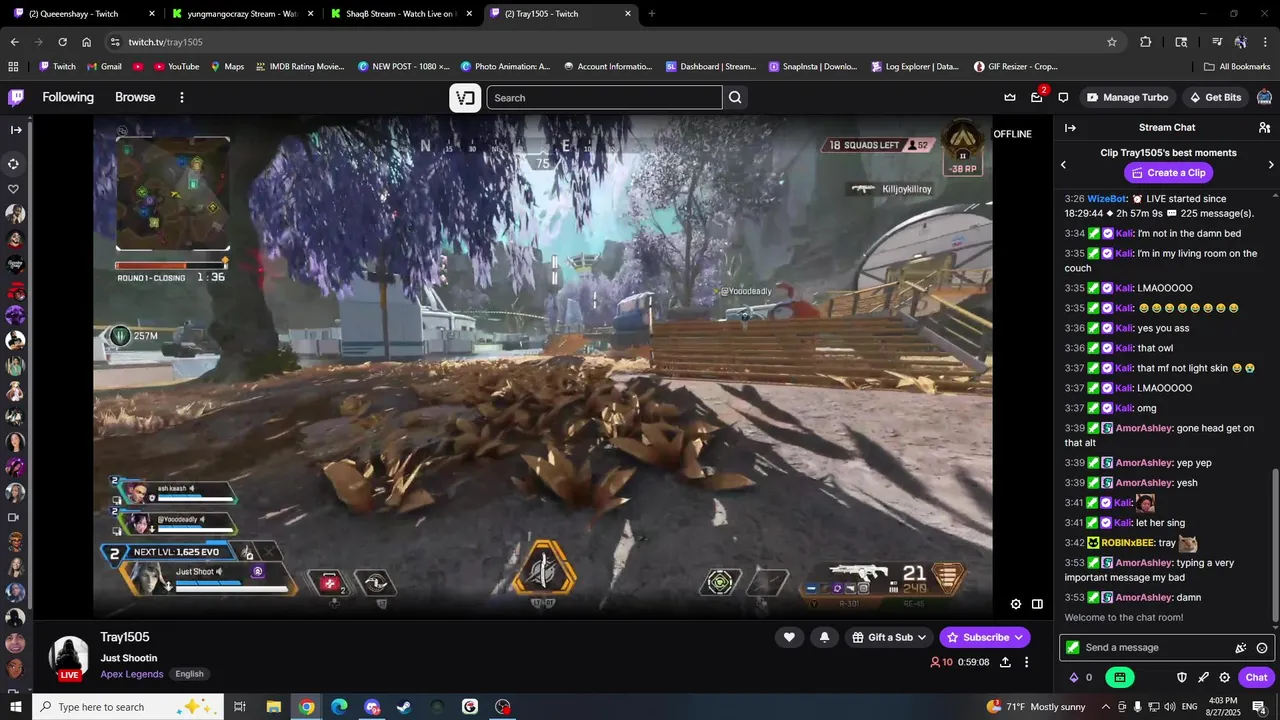
Task: Send message with the Chat button
Action: 1256,677
